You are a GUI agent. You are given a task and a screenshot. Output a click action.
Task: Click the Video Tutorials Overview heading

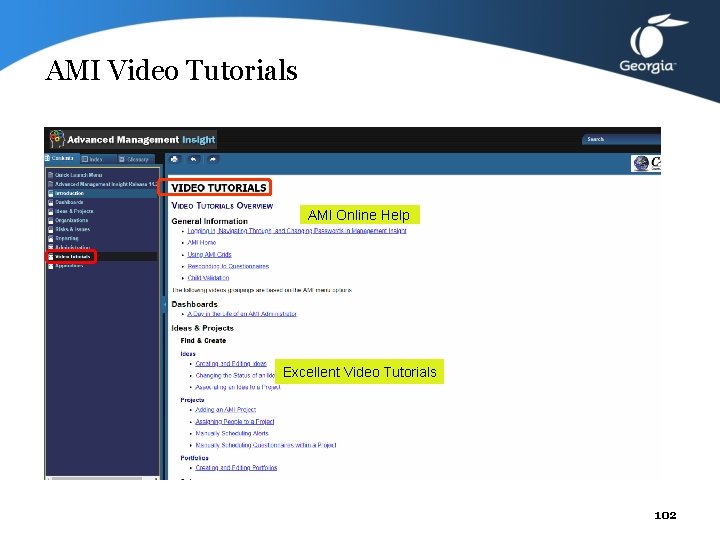[222, 206]
